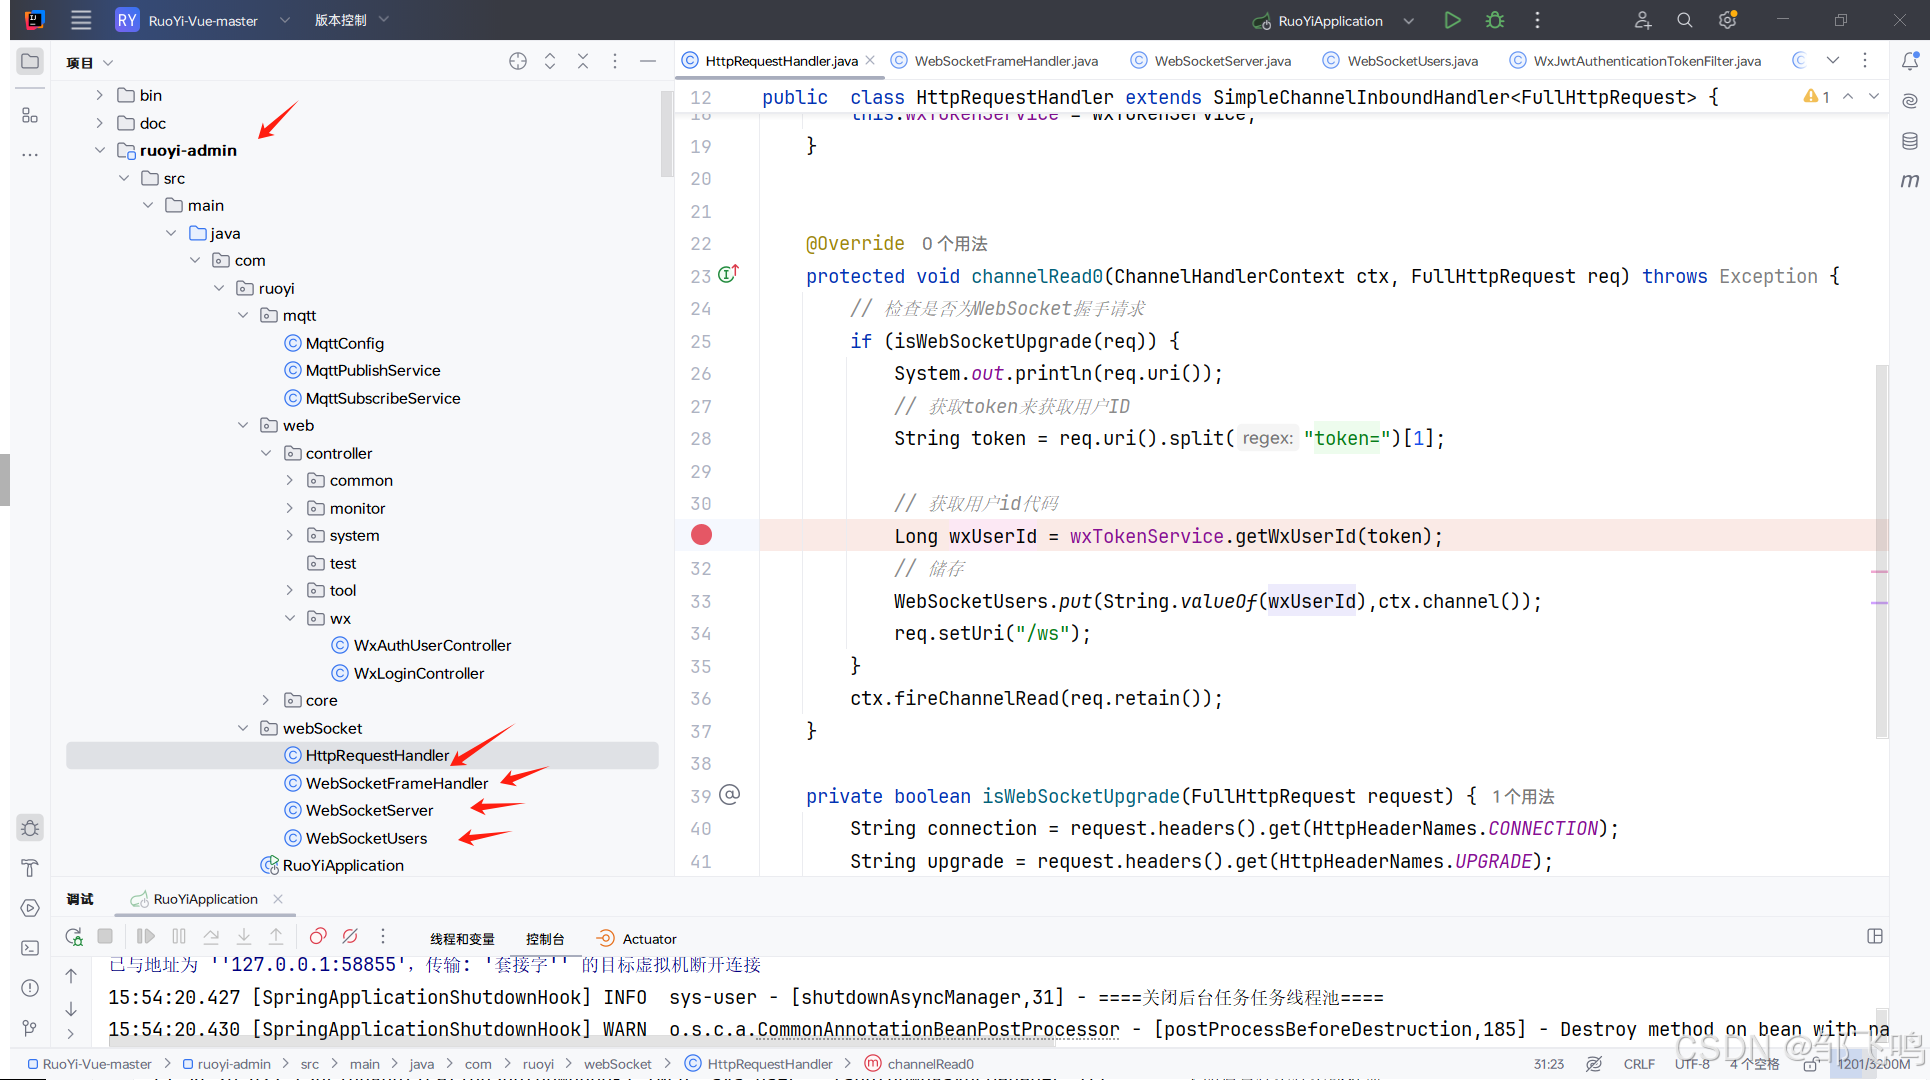Pause program in the debug toolbar
The image size is (1930, 1080).
click(179, 937)
